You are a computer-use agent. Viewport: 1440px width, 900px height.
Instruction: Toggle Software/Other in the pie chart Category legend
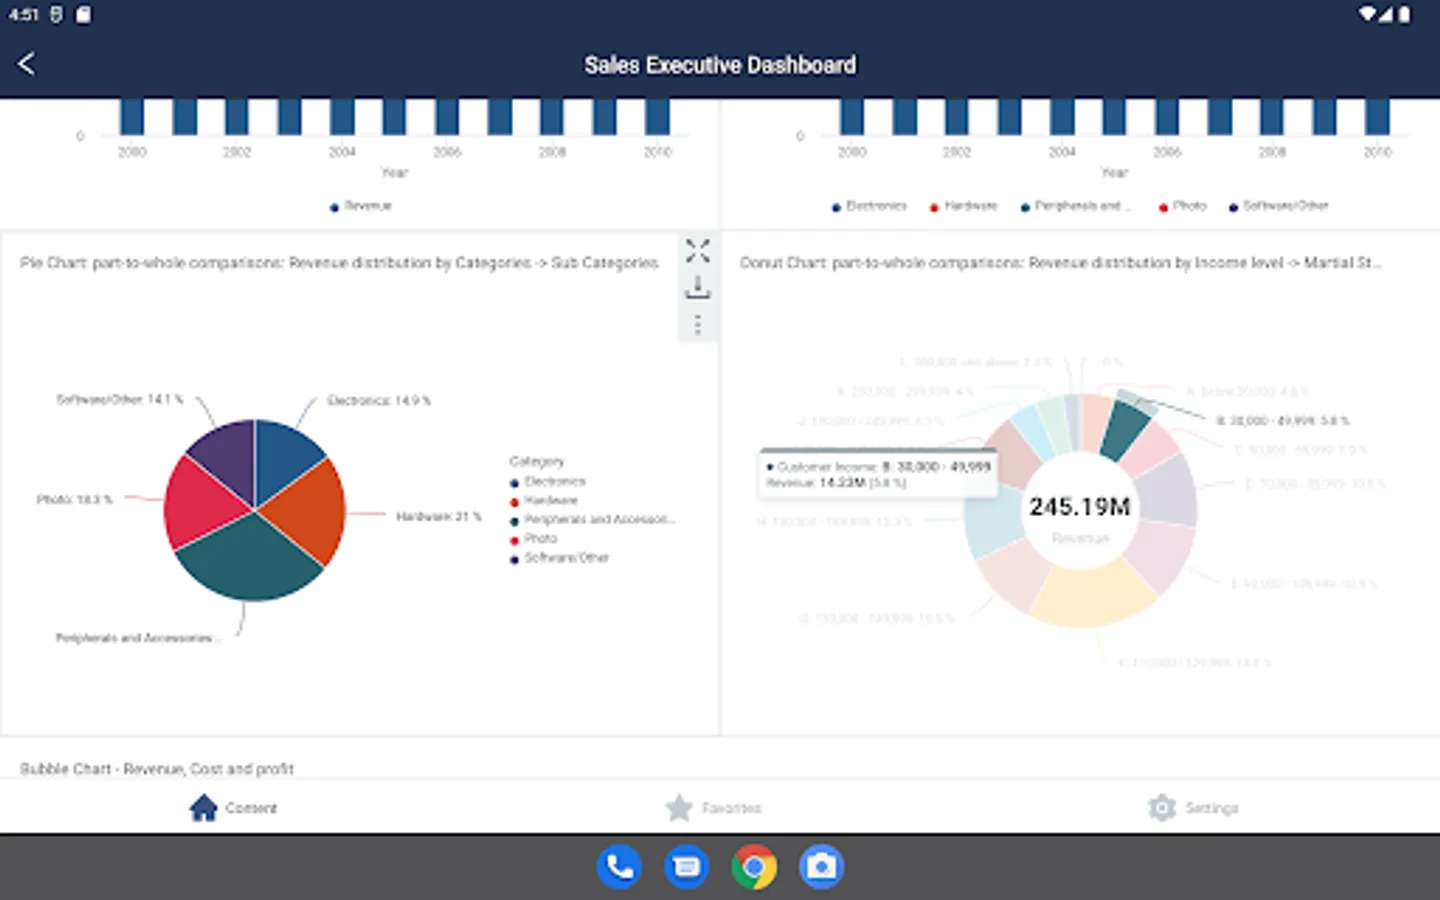point(560,558)
